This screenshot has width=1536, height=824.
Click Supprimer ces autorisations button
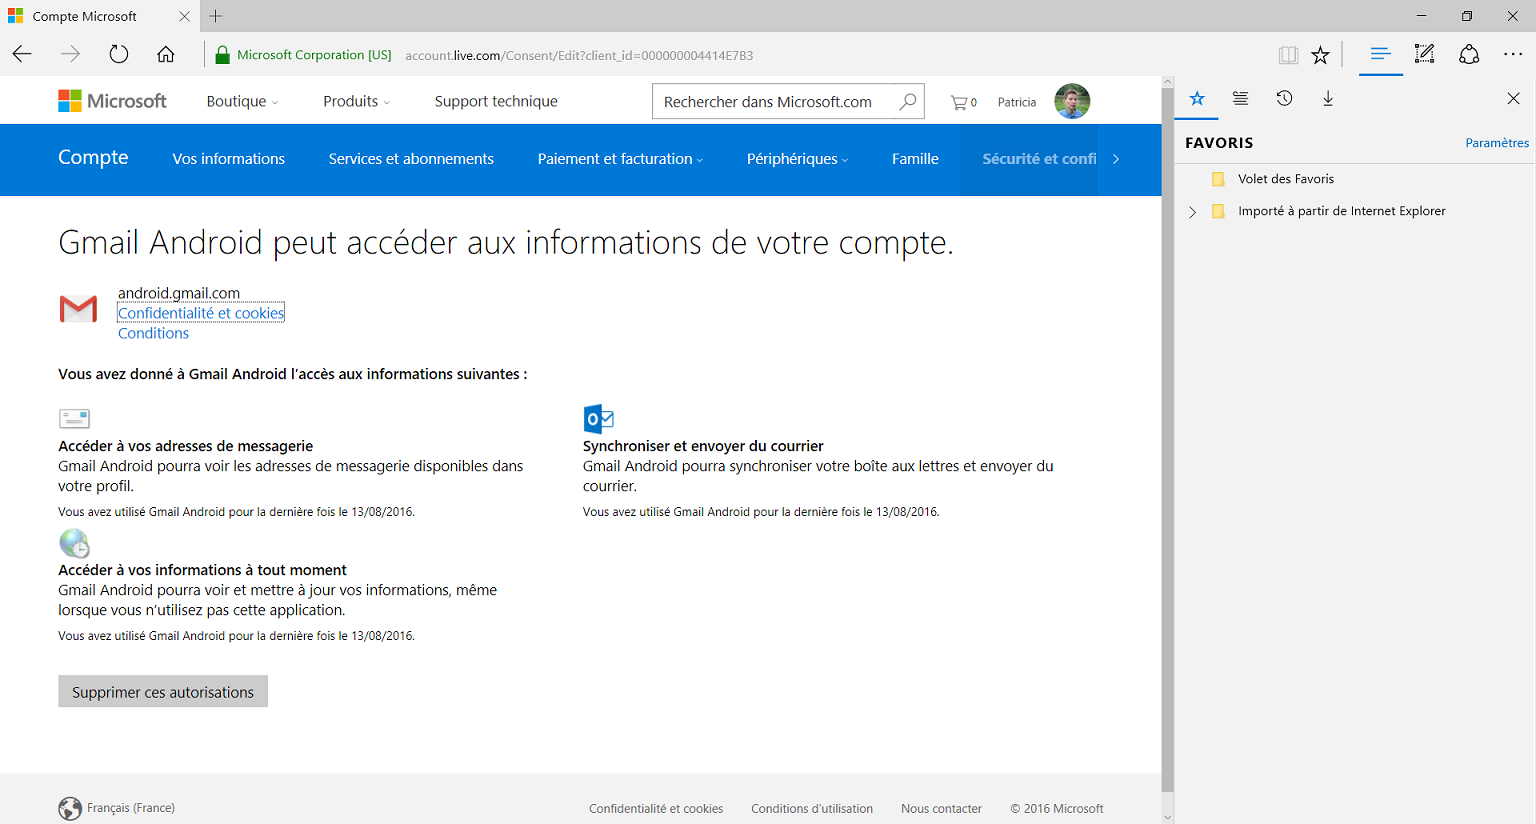(163, 692)
